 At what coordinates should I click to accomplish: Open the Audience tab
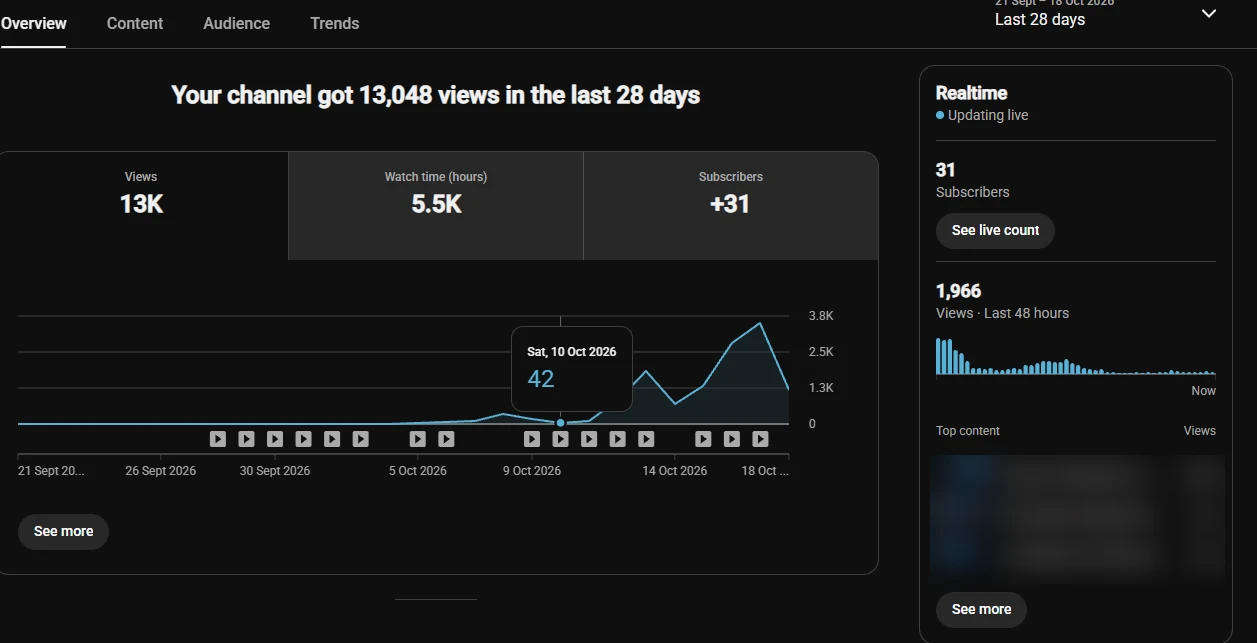(236, 23)
